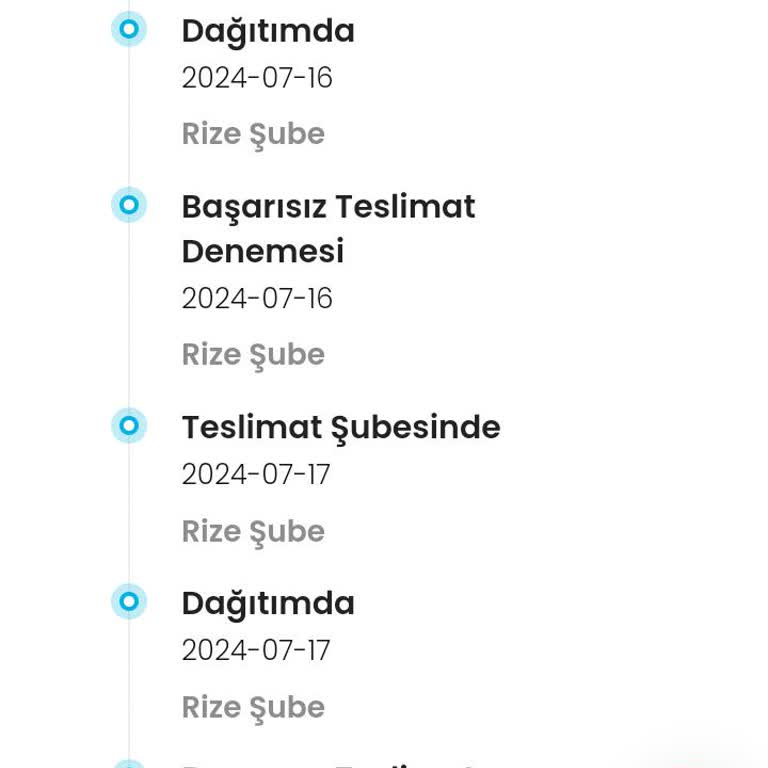Image resolution: width=768 pixels, height=768 pixels.
Task: Select the marker of Dağıtımda dated 2024-07-17
Action: (129, 602)
